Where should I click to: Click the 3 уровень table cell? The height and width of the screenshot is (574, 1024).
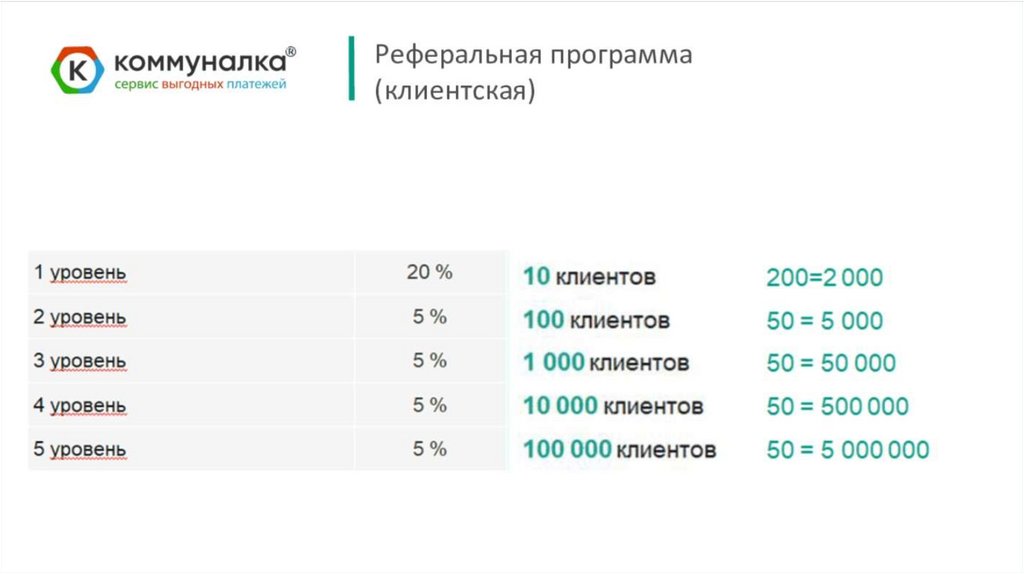(x=80, y=361)
